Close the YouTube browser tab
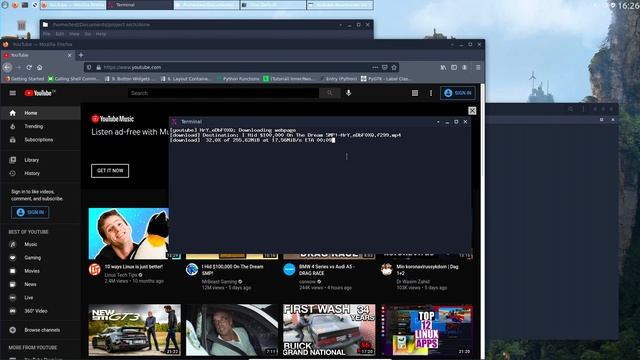The height and width of the screenshot is (360, 640). (x=69, y=55)
